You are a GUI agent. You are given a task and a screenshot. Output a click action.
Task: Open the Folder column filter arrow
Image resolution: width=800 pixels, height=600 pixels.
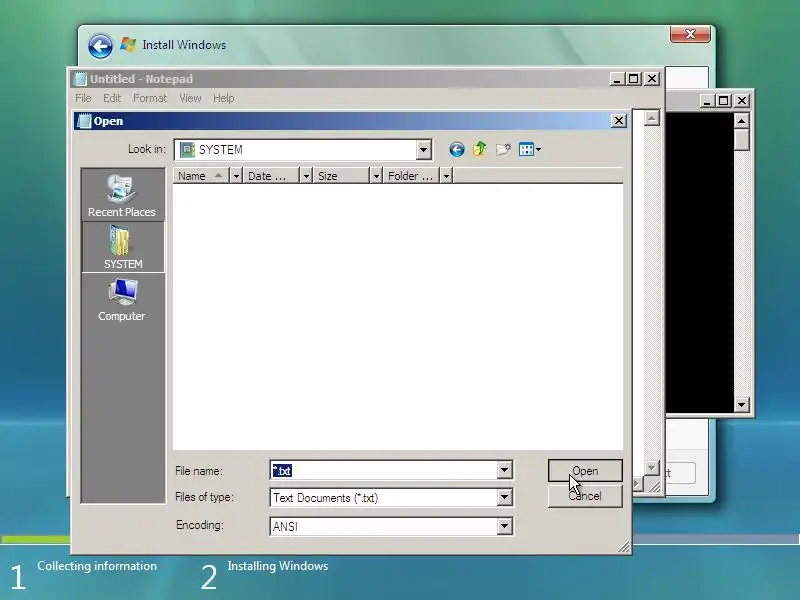point(446,176)
